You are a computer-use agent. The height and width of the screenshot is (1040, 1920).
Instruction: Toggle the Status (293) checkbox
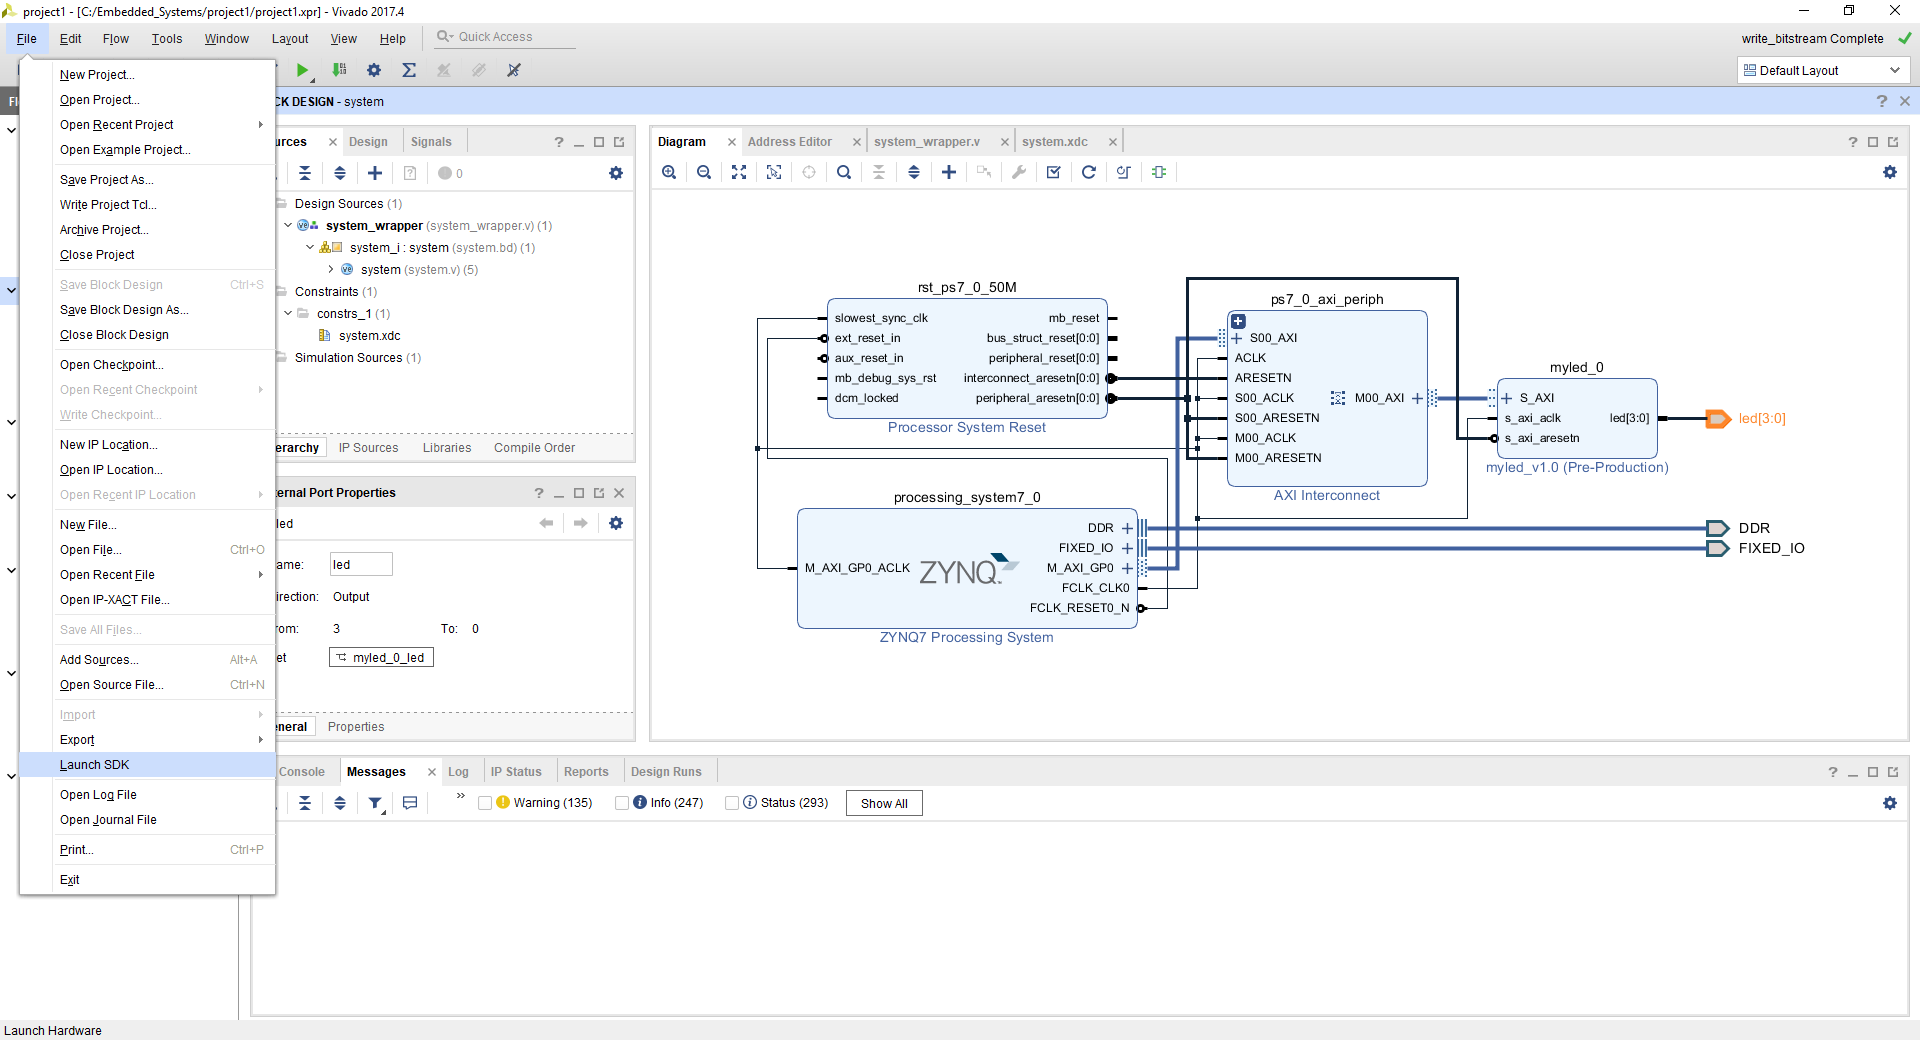coord(732,803)
